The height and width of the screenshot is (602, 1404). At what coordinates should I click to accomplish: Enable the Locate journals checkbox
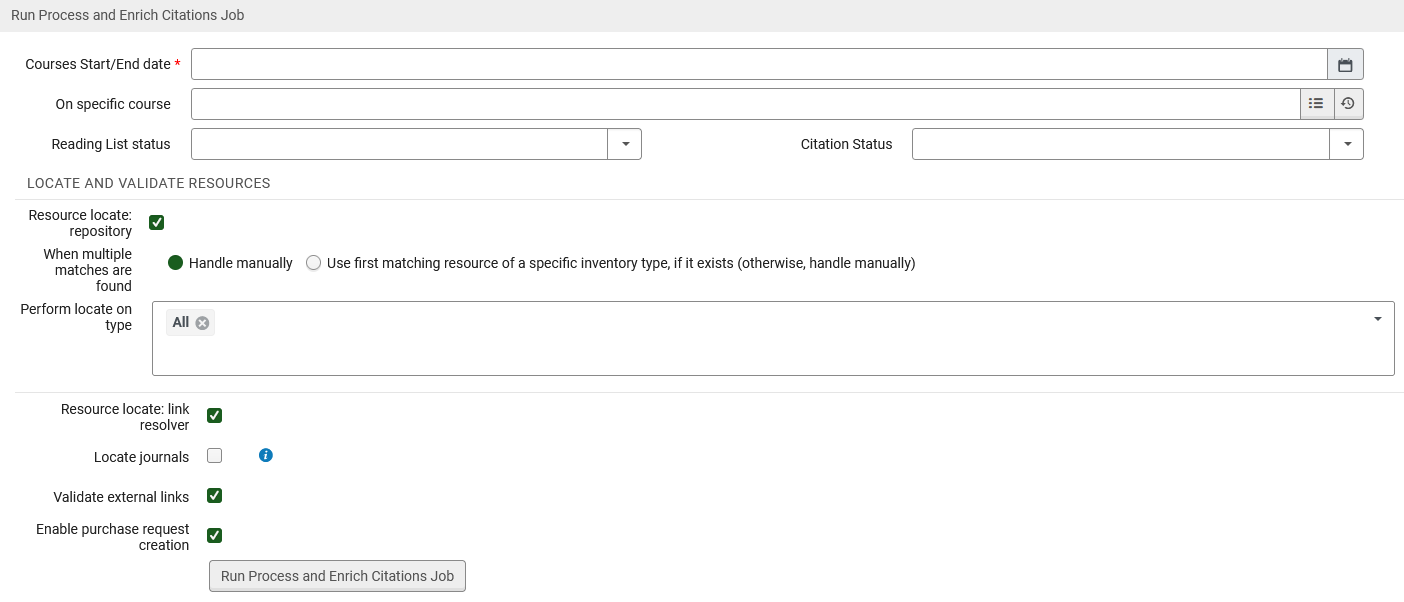pos(214,456)
